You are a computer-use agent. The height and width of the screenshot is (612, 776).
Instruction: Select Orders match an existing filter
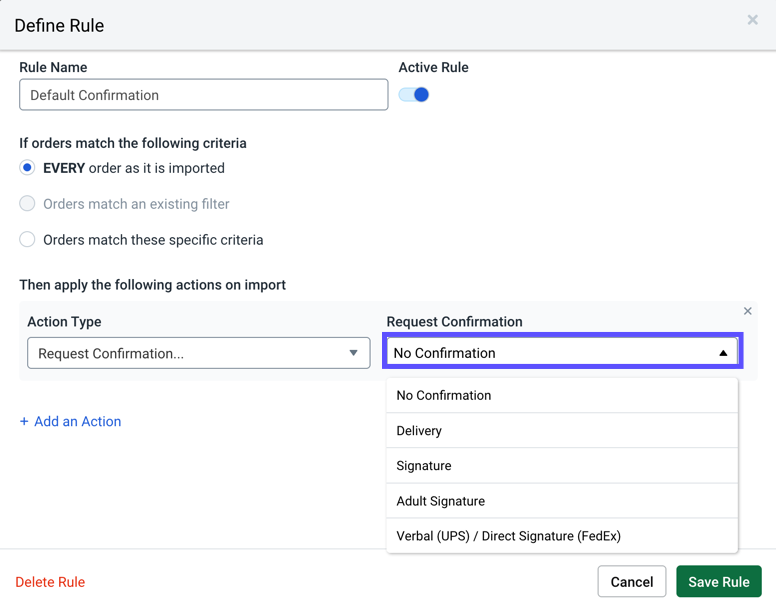27,203
